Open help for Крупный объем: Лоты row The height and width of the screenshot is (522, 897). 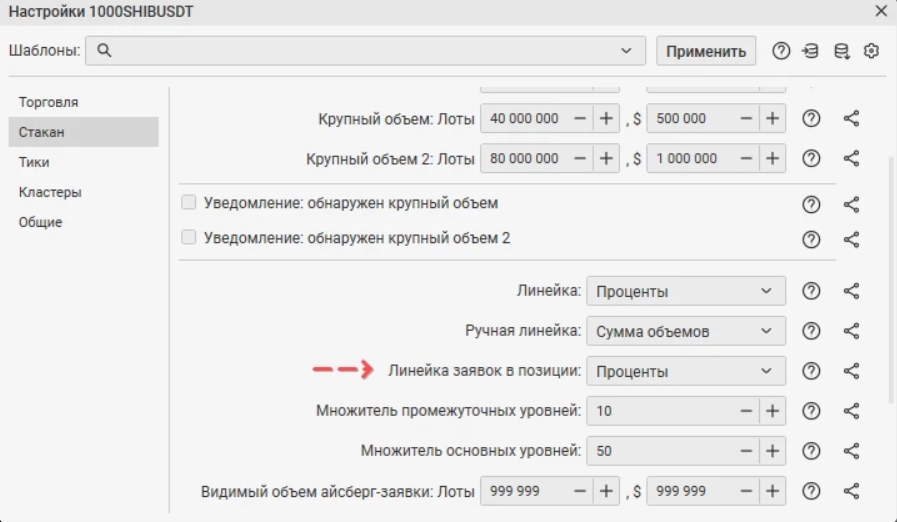click(811, 118)
